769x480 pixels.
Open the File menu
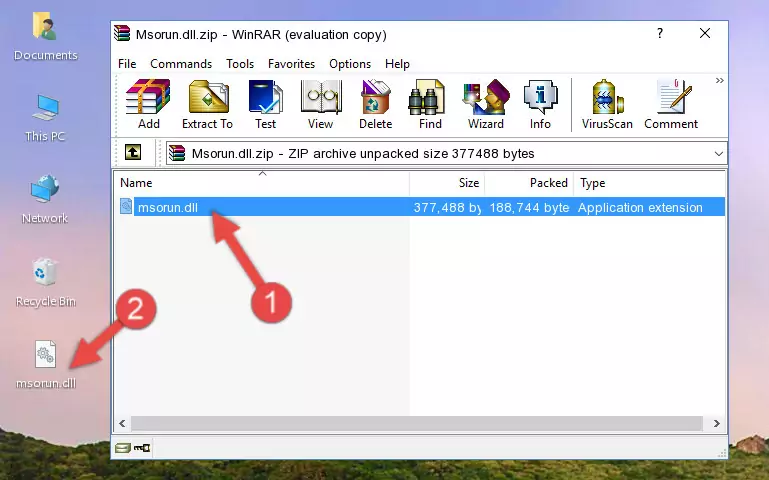click(127, 64)
